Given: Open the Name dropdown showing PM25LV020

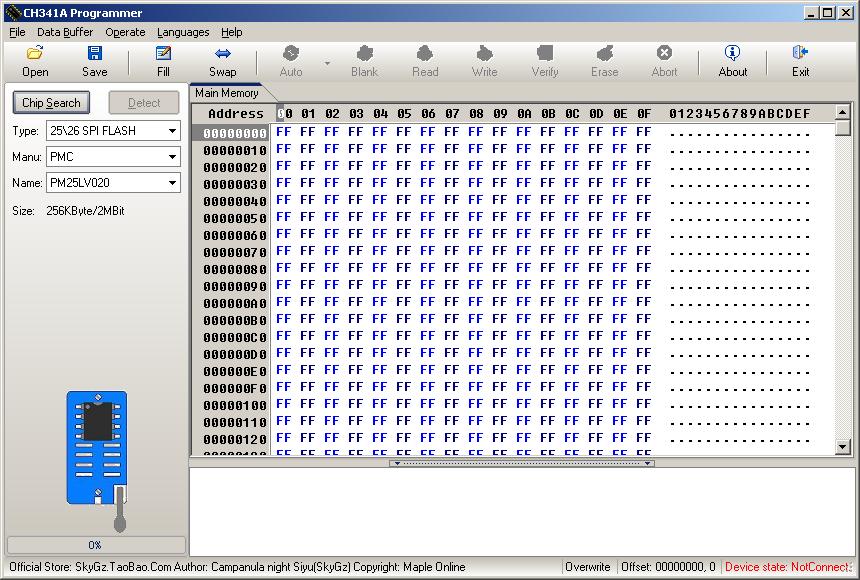Looking at the screenshot, I should pyautogui.click(x=172, y=182).
